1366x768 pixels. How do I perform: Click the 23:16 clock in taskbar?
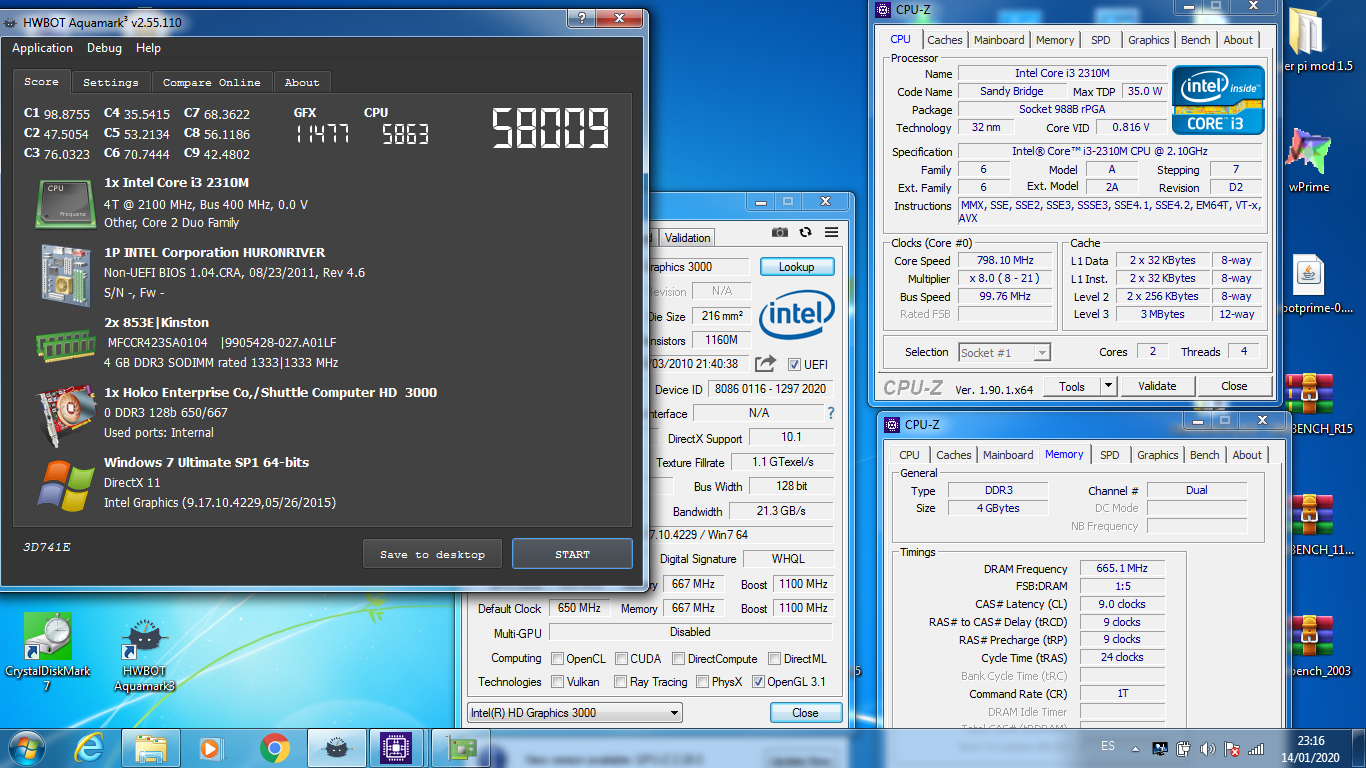(1310, 741)
